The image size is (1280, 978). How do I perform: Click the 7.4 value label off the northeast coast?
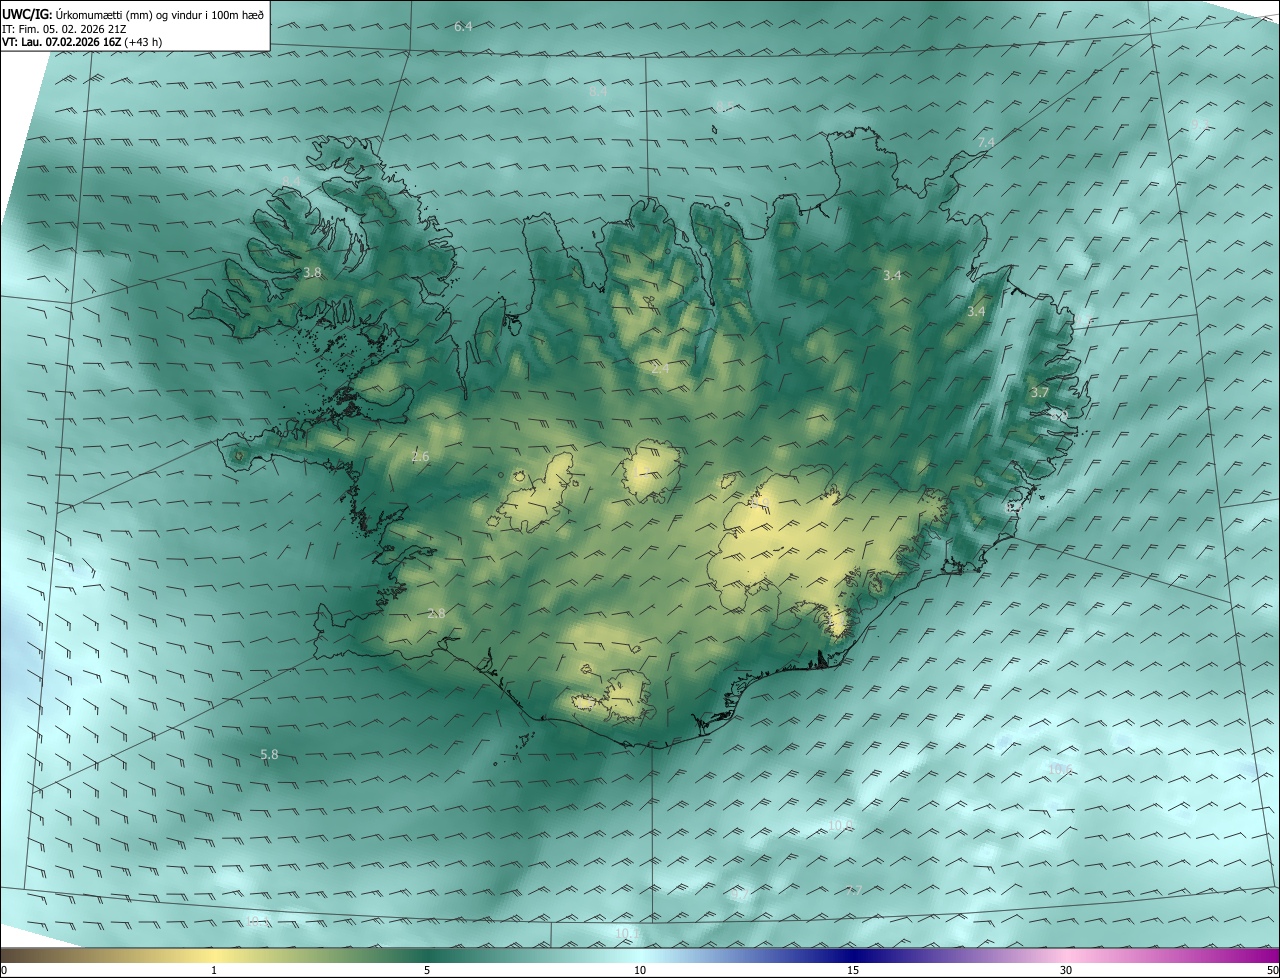[x=986, y=143]
